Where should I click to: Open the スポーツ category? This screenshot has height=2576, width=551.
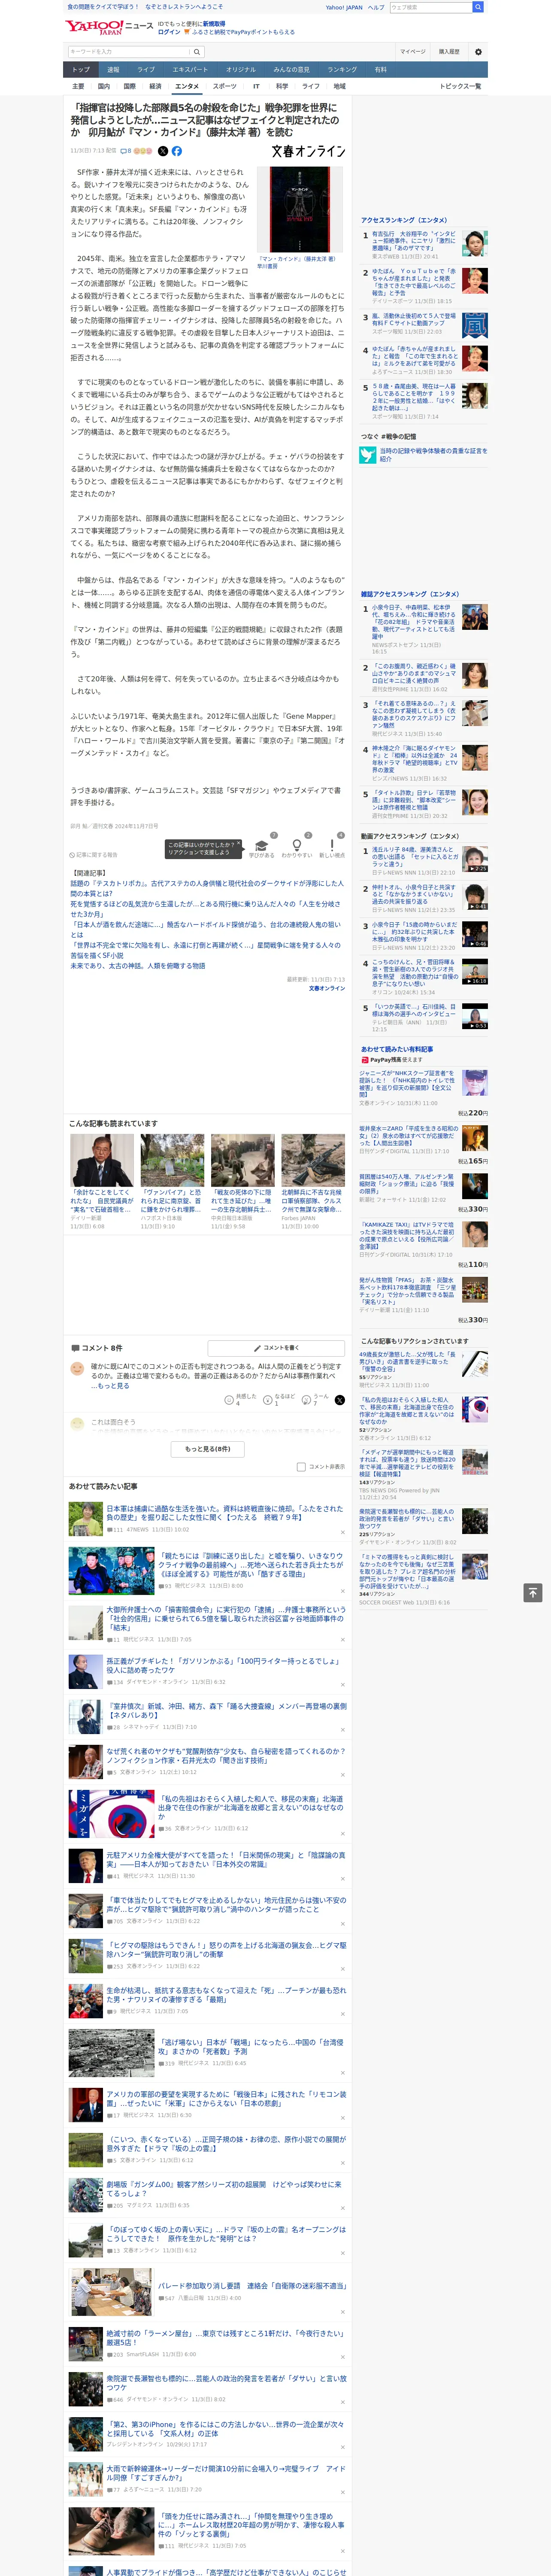[225, 86]
